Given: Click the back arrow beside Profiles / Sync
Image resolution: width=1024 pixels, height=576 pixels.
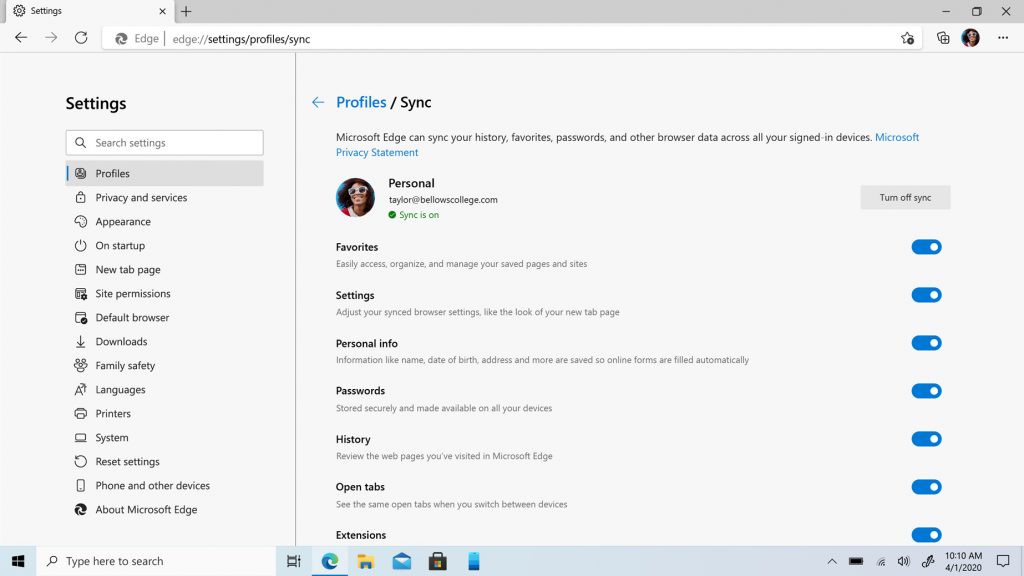Looking at the screenshot, I should (x=318, y=102).
